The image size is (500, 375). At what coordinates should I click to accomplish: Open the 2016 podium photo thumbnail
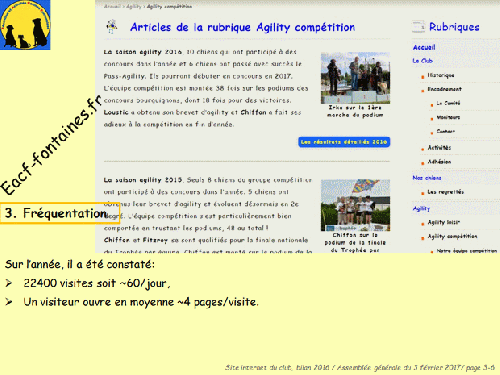click(355, 78)
